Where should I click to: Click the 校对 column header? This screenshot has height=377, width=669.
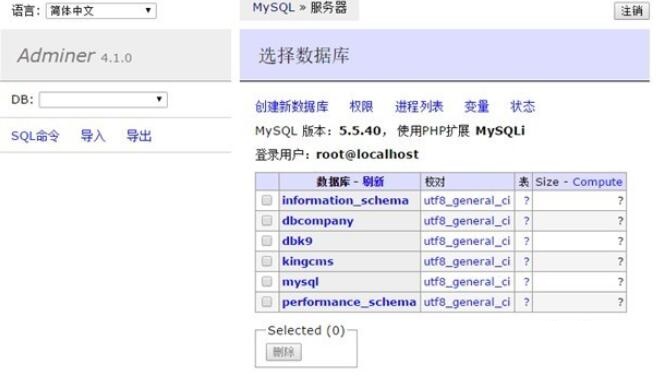coord(435,182)
